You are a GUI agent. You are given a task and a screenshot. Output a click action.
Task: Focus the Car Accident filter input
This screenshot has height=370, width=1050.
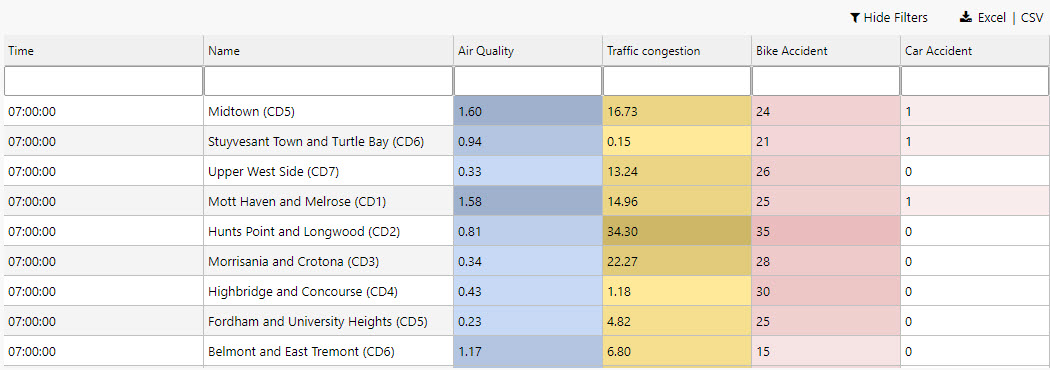coord(975,81)
